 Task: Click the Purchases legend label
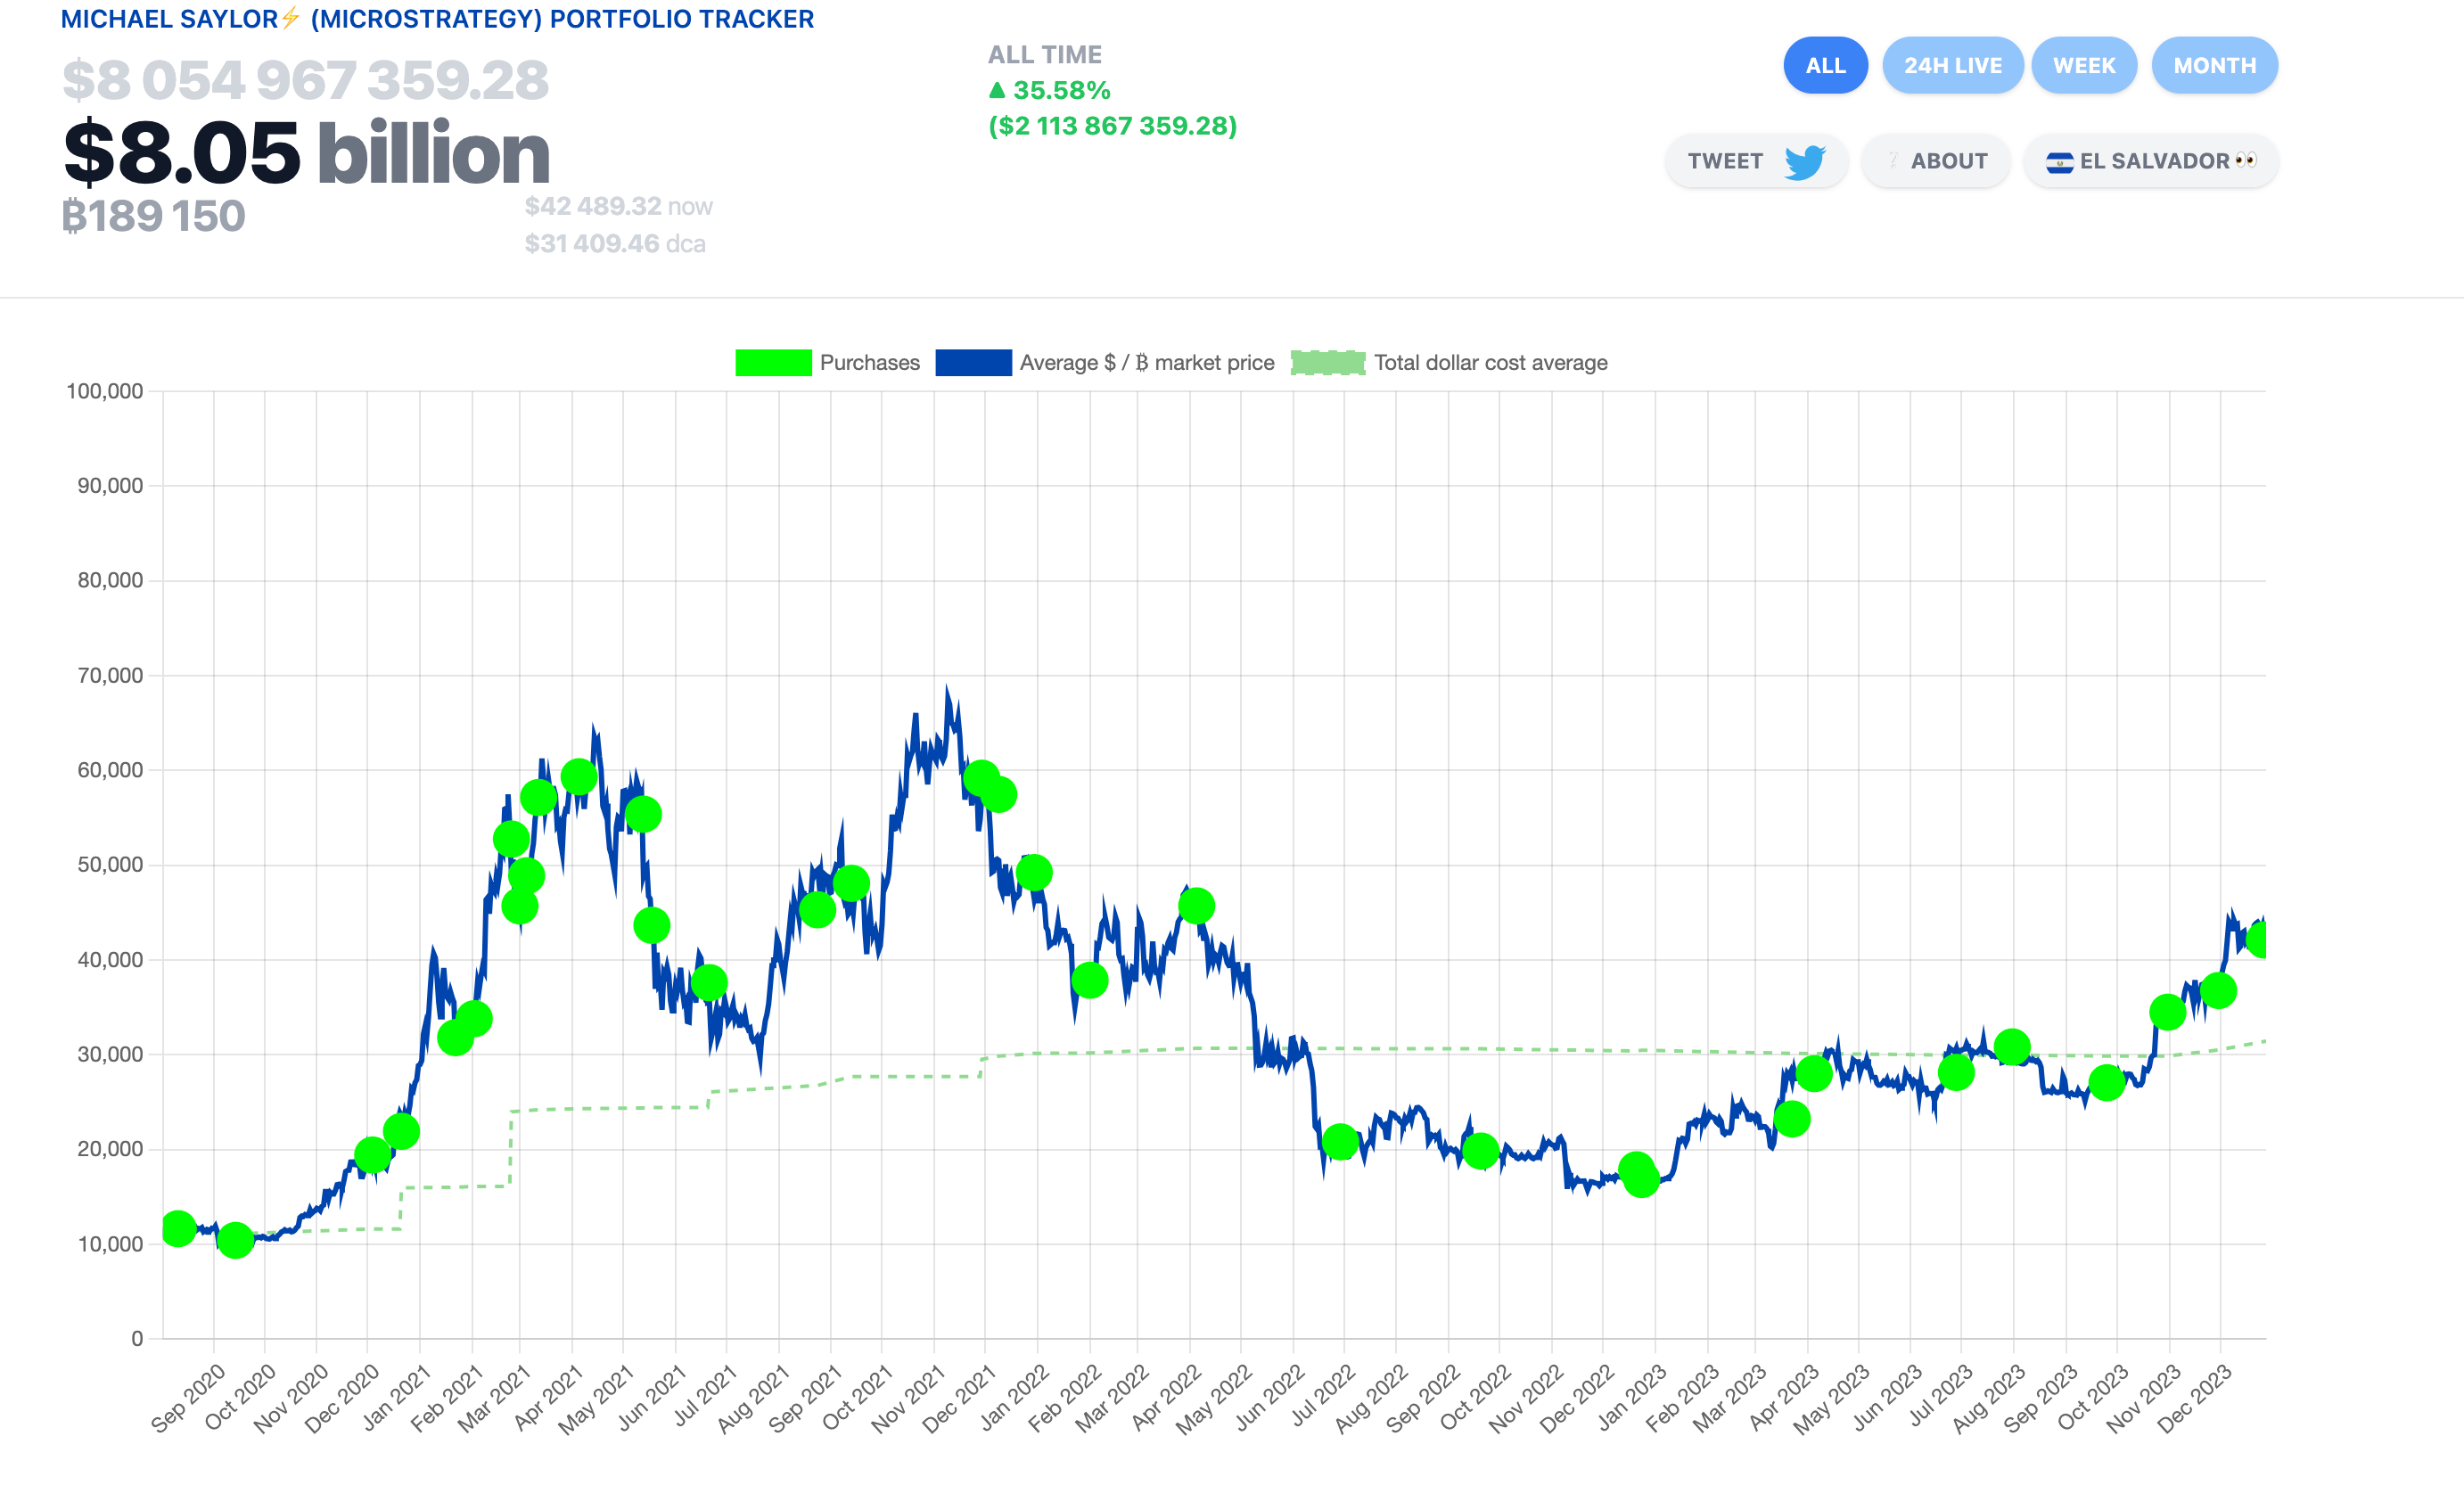(x=869, y=363)
